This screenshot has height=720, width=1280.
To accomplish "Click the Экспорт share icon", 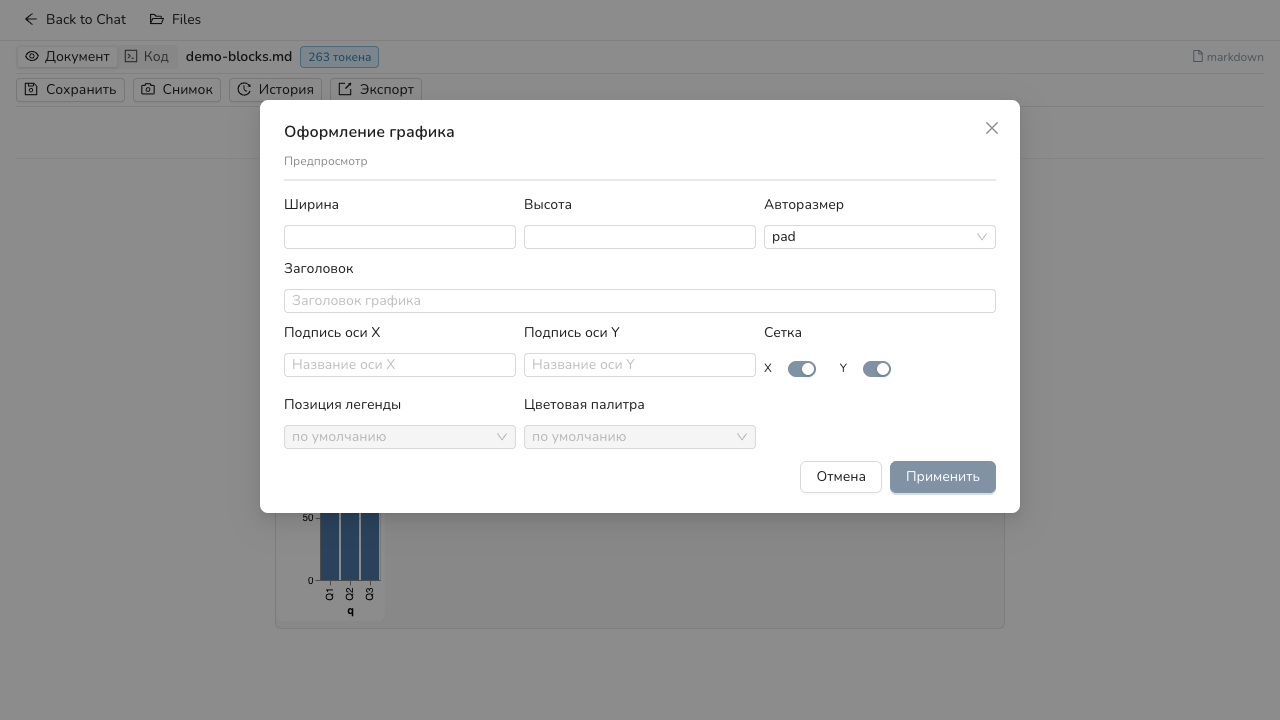I will click(x=345, y=89).
